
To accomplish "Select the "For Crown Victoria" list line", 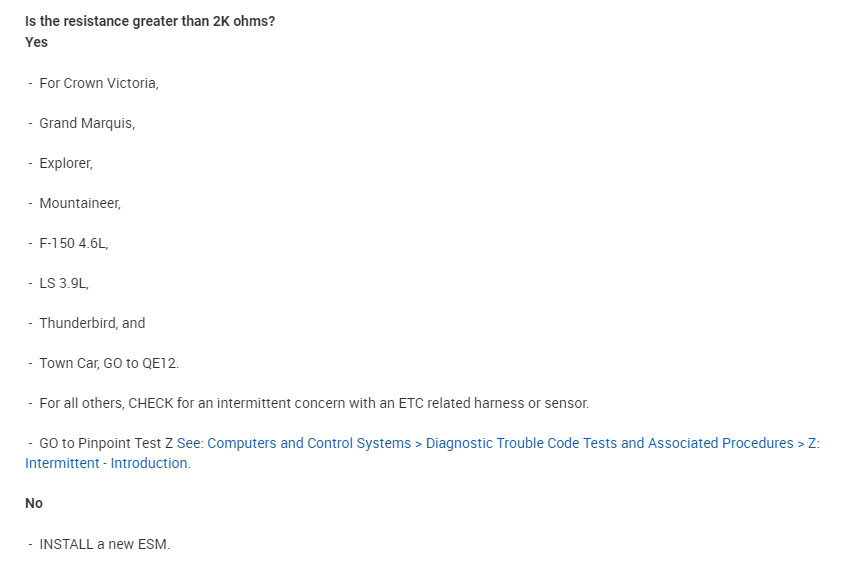I will point(98,83).
